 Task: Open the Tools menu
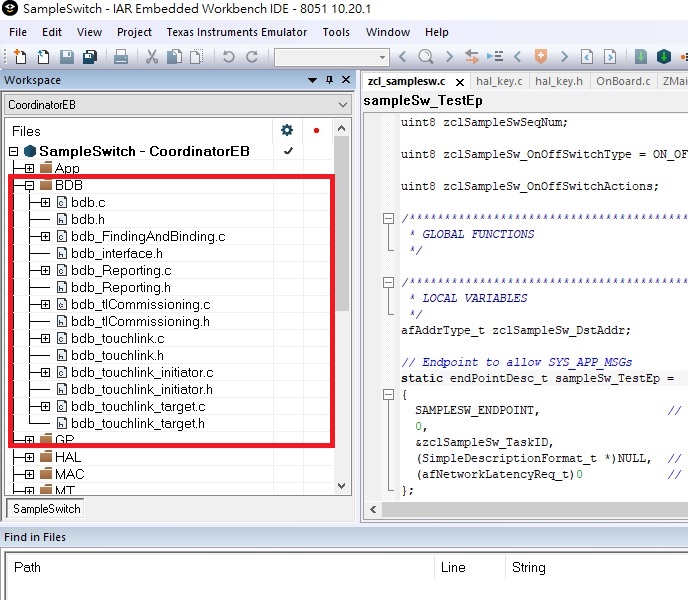coord(336,32)
